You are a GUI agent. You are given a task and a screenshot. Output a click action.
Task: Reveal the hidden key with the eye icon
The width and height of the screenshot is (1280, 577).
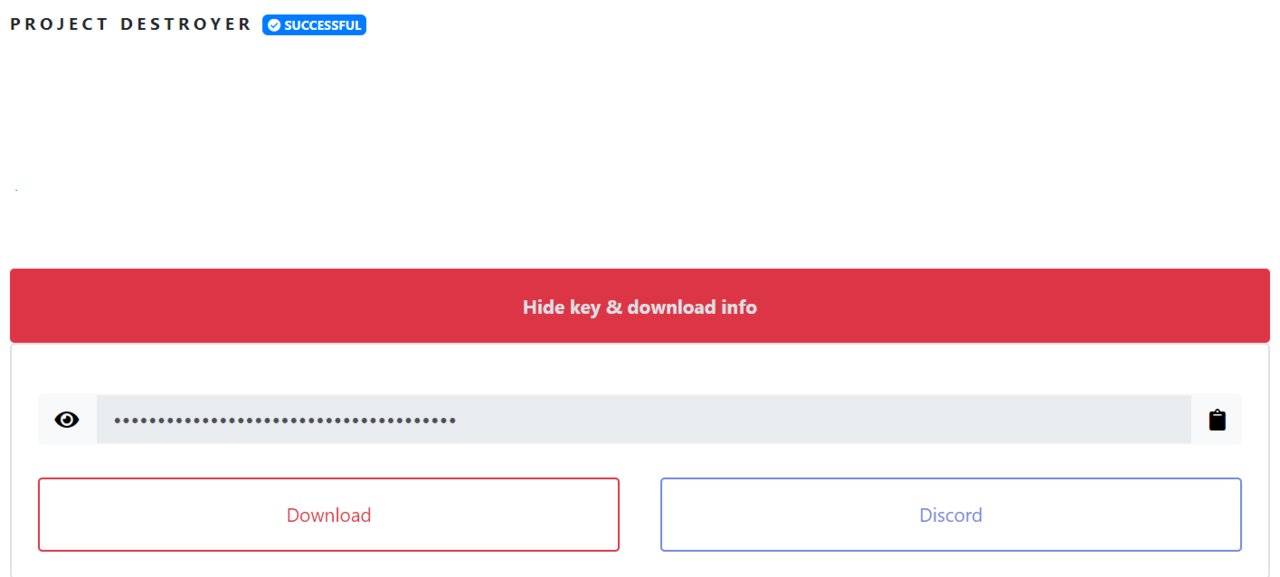[x=67, y=420]
